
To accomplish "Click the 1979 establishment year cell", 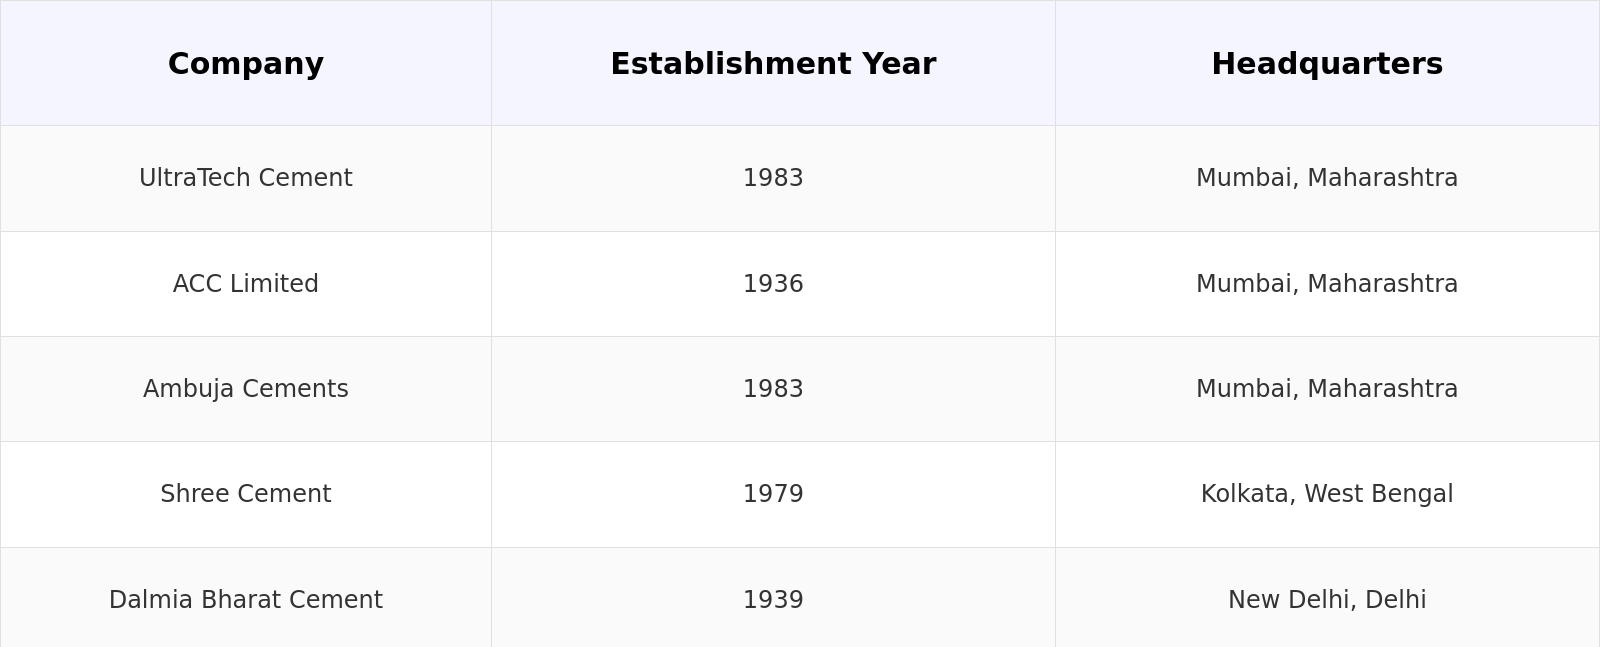I will point(772,494).
